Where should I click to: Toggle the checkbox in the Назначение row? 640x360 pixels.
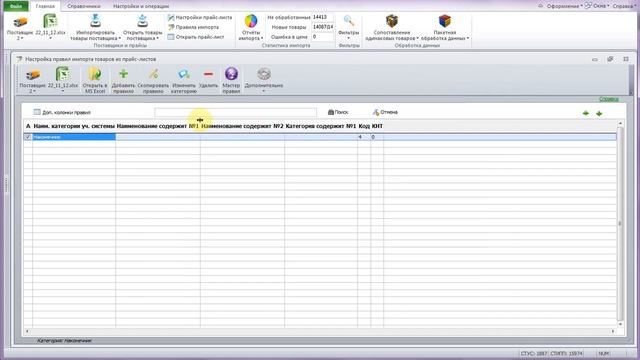click(x=28, y=137)
